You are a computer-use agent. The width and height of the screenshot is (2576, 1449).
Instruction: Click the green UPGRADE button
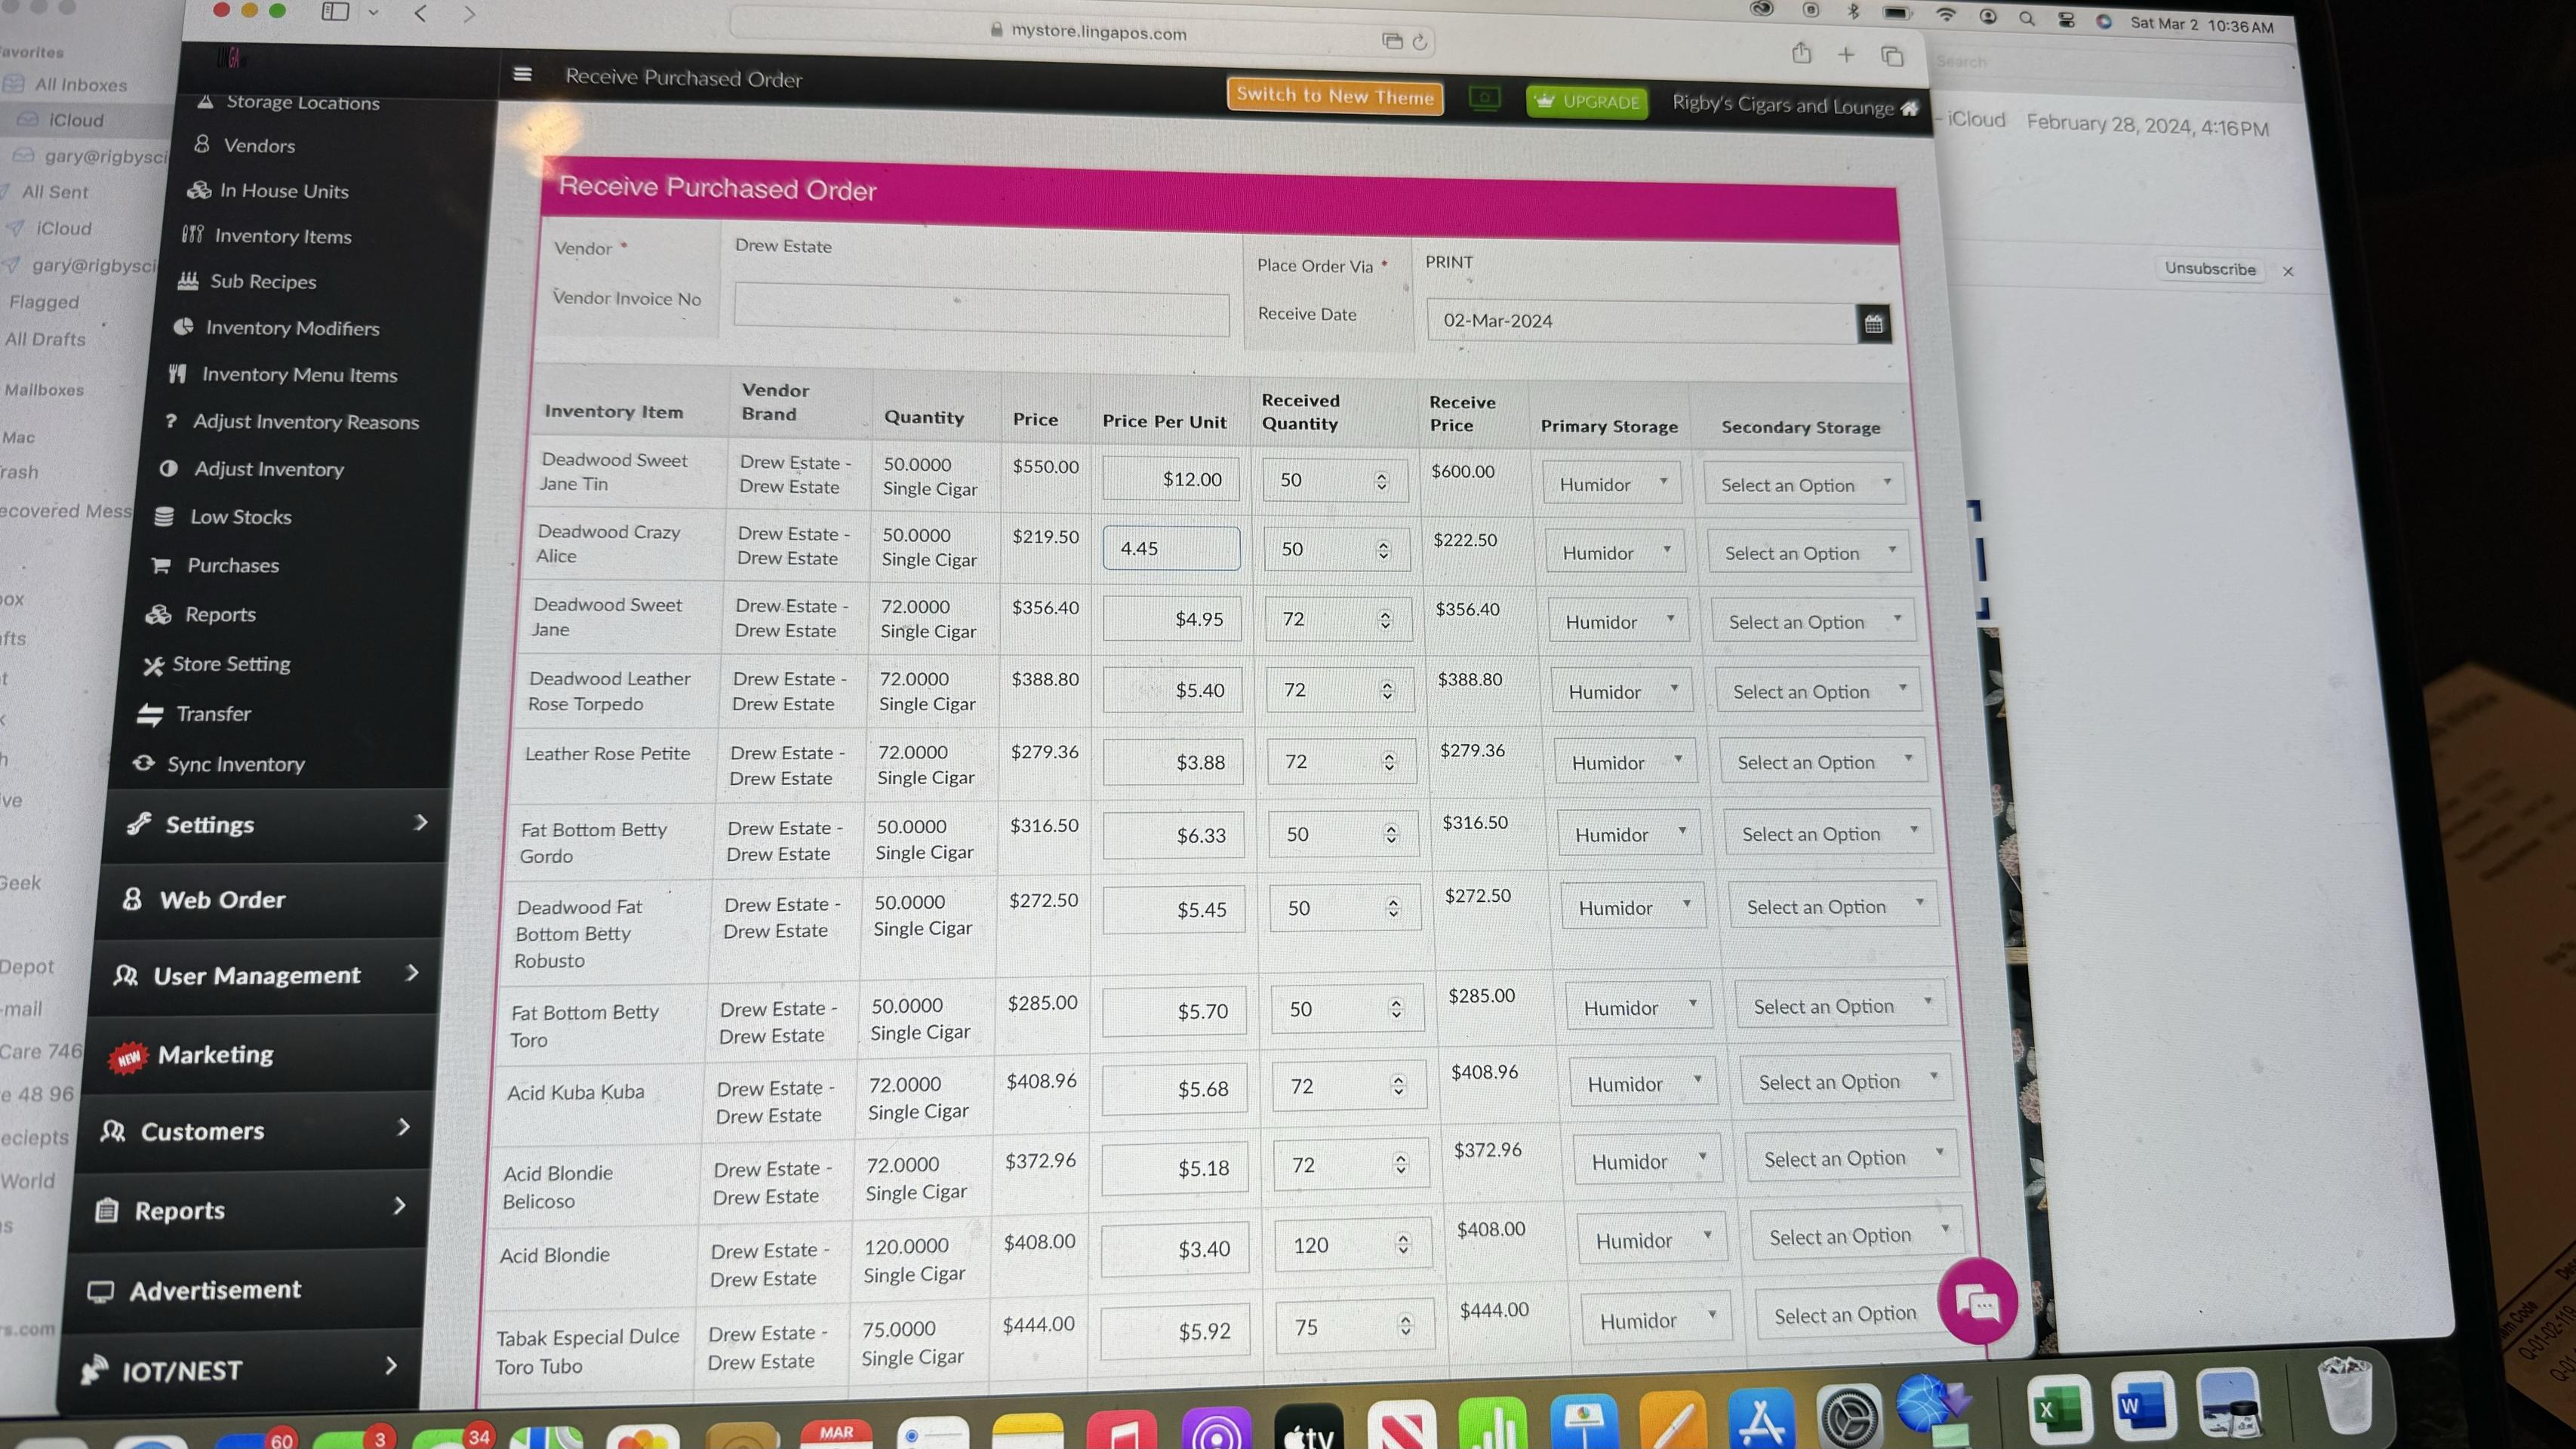[1587, 101]
